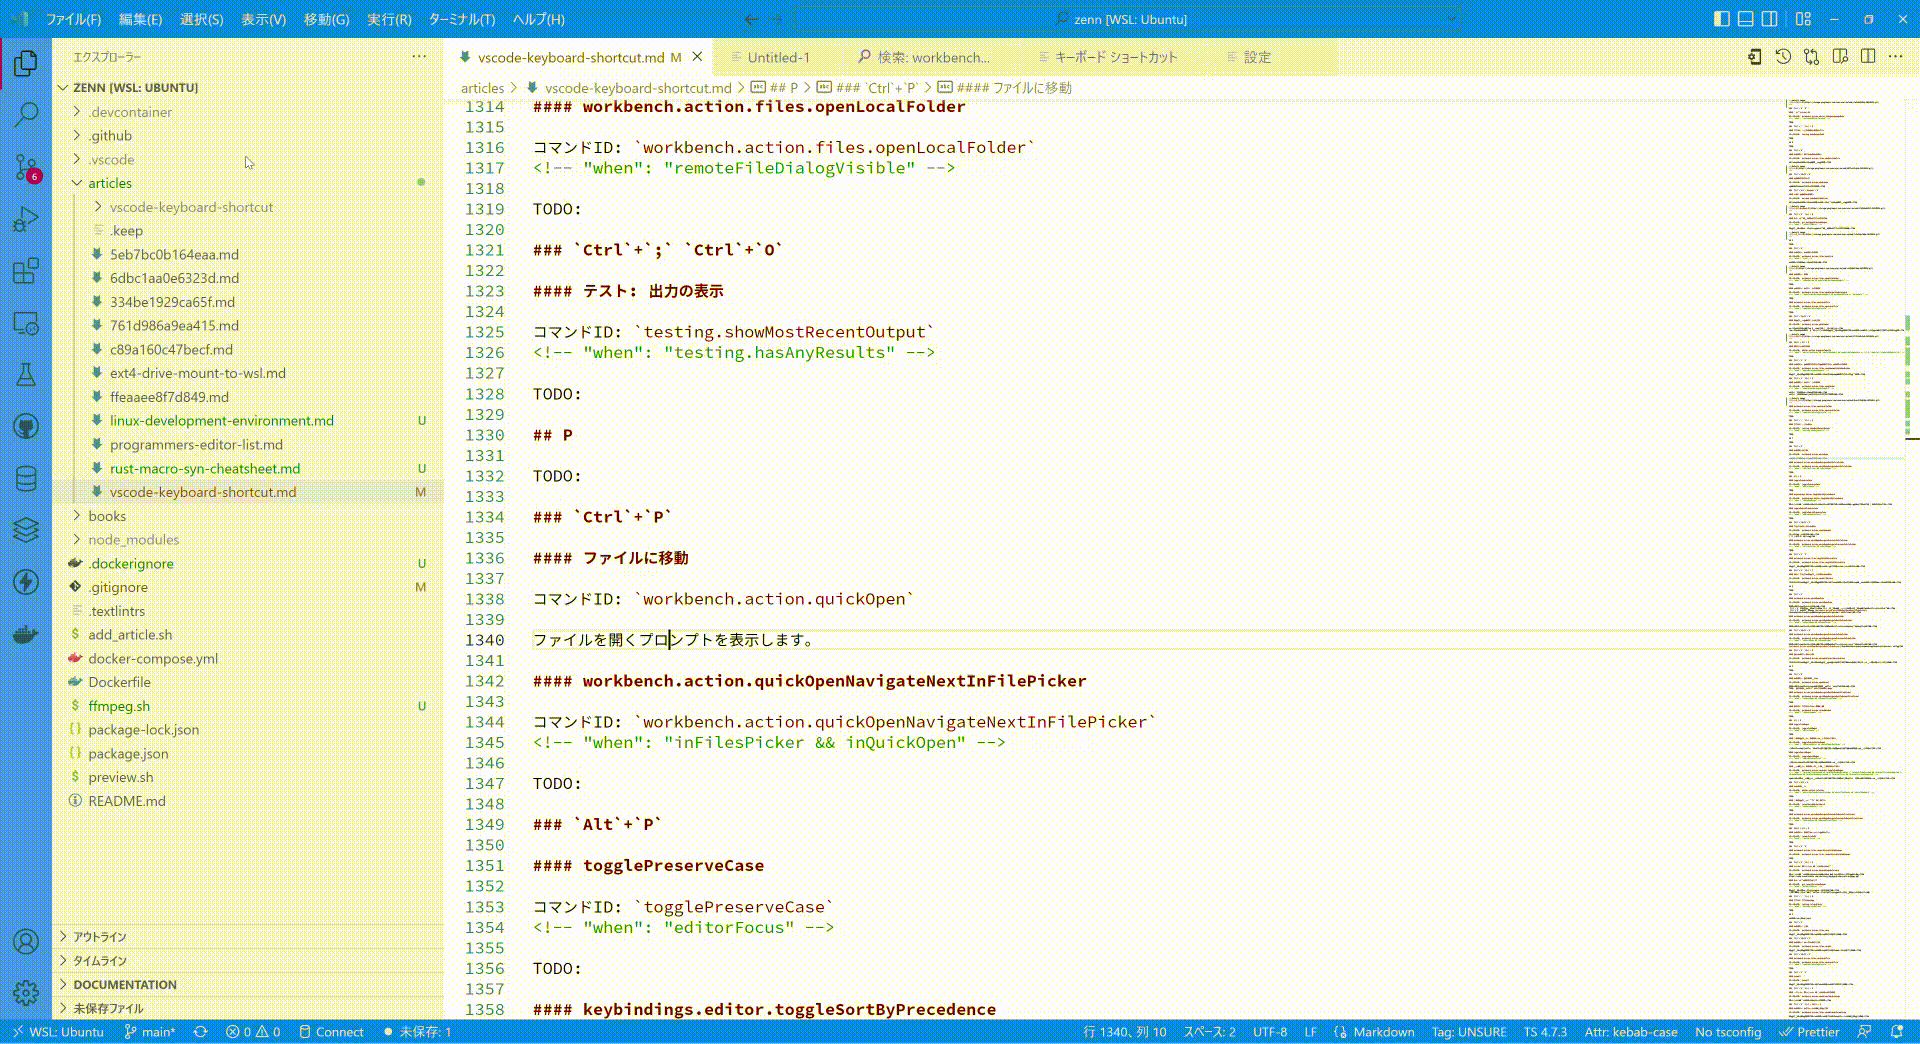
Task: Toggle secondary side bar visibility
Action: (x=1769, y=19)
